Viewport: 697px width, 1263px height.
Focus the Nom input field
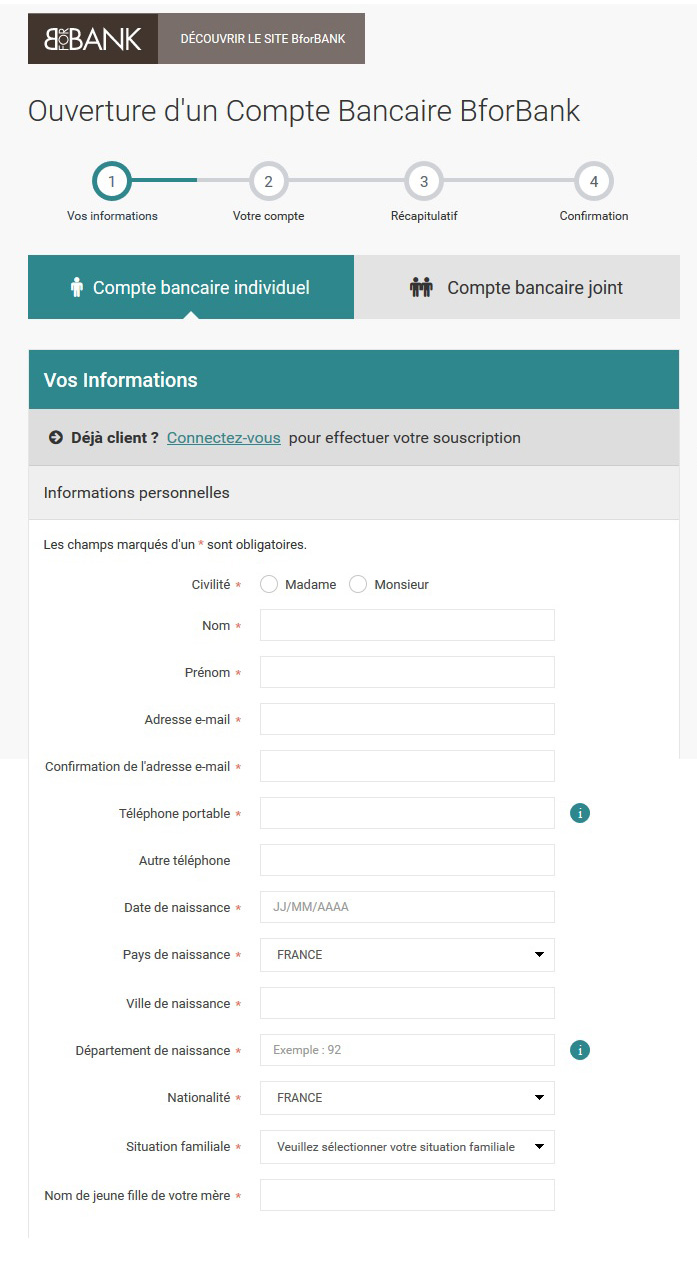tap(407, 625)
